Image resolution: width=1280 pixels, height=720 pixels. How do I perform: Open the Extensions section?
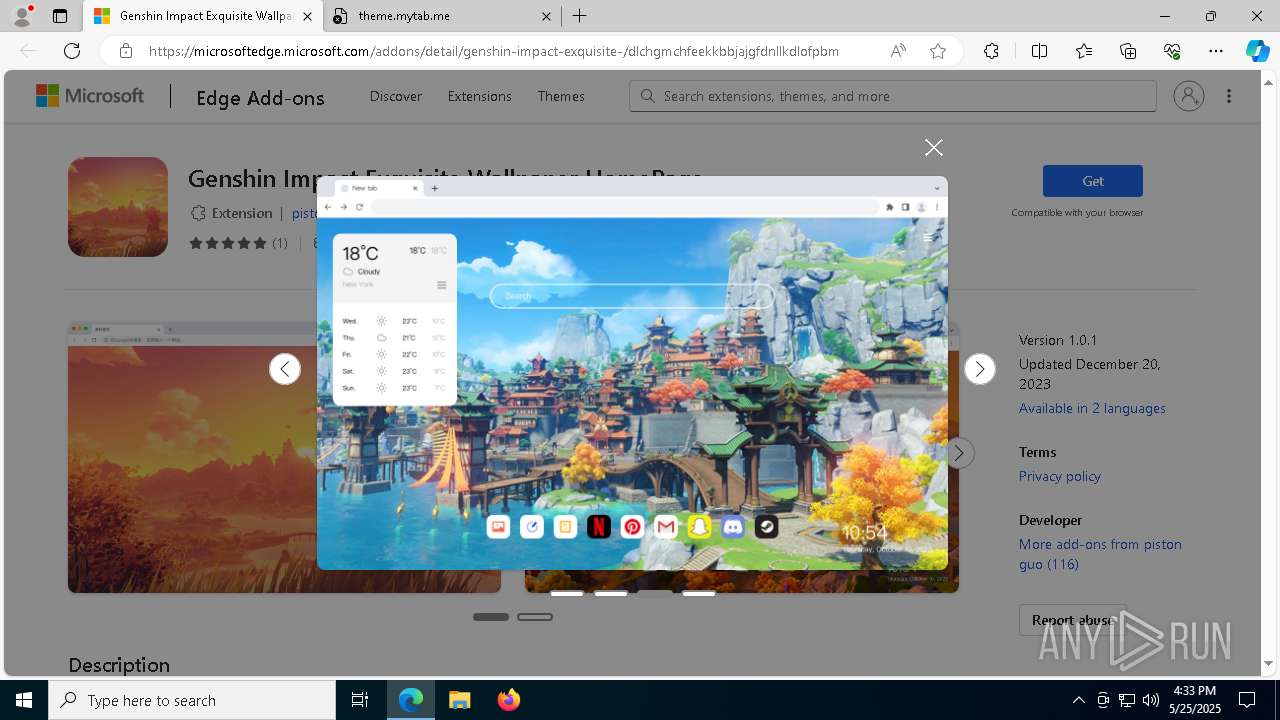coord(479,96)
